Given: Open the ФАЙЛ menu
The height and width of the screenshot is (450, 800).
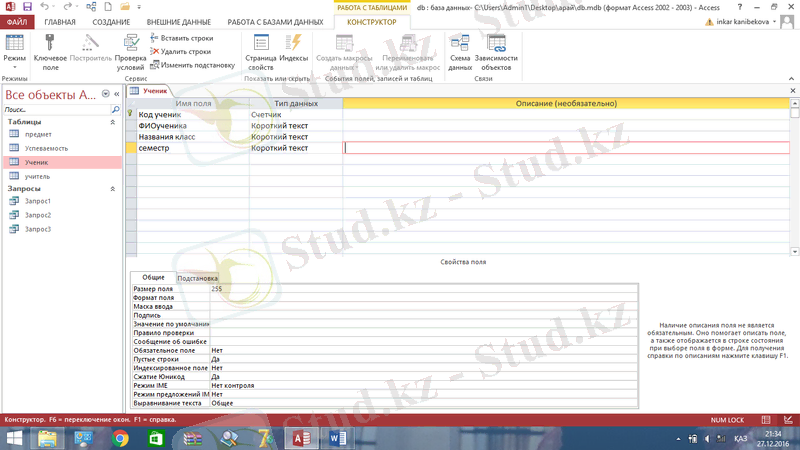Looking at the screenshot, I should (x=17, y=22).
